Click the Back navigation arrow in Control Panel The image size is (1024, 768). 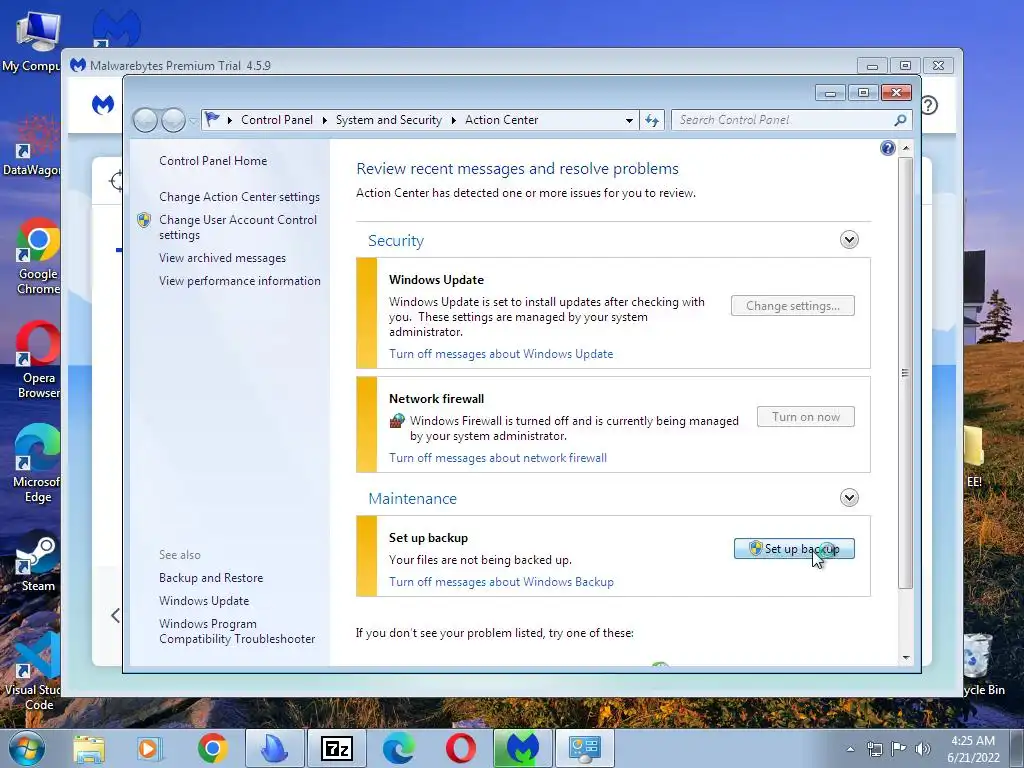pos(145,120)
